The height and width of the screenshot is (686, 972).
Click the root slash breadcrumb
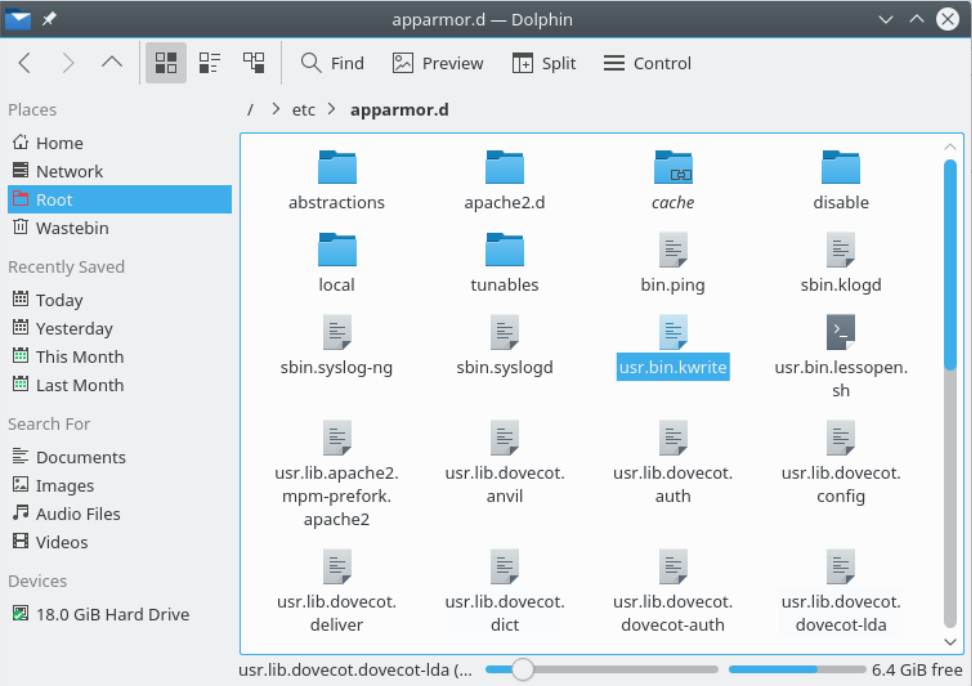click(x=250, y=110)
